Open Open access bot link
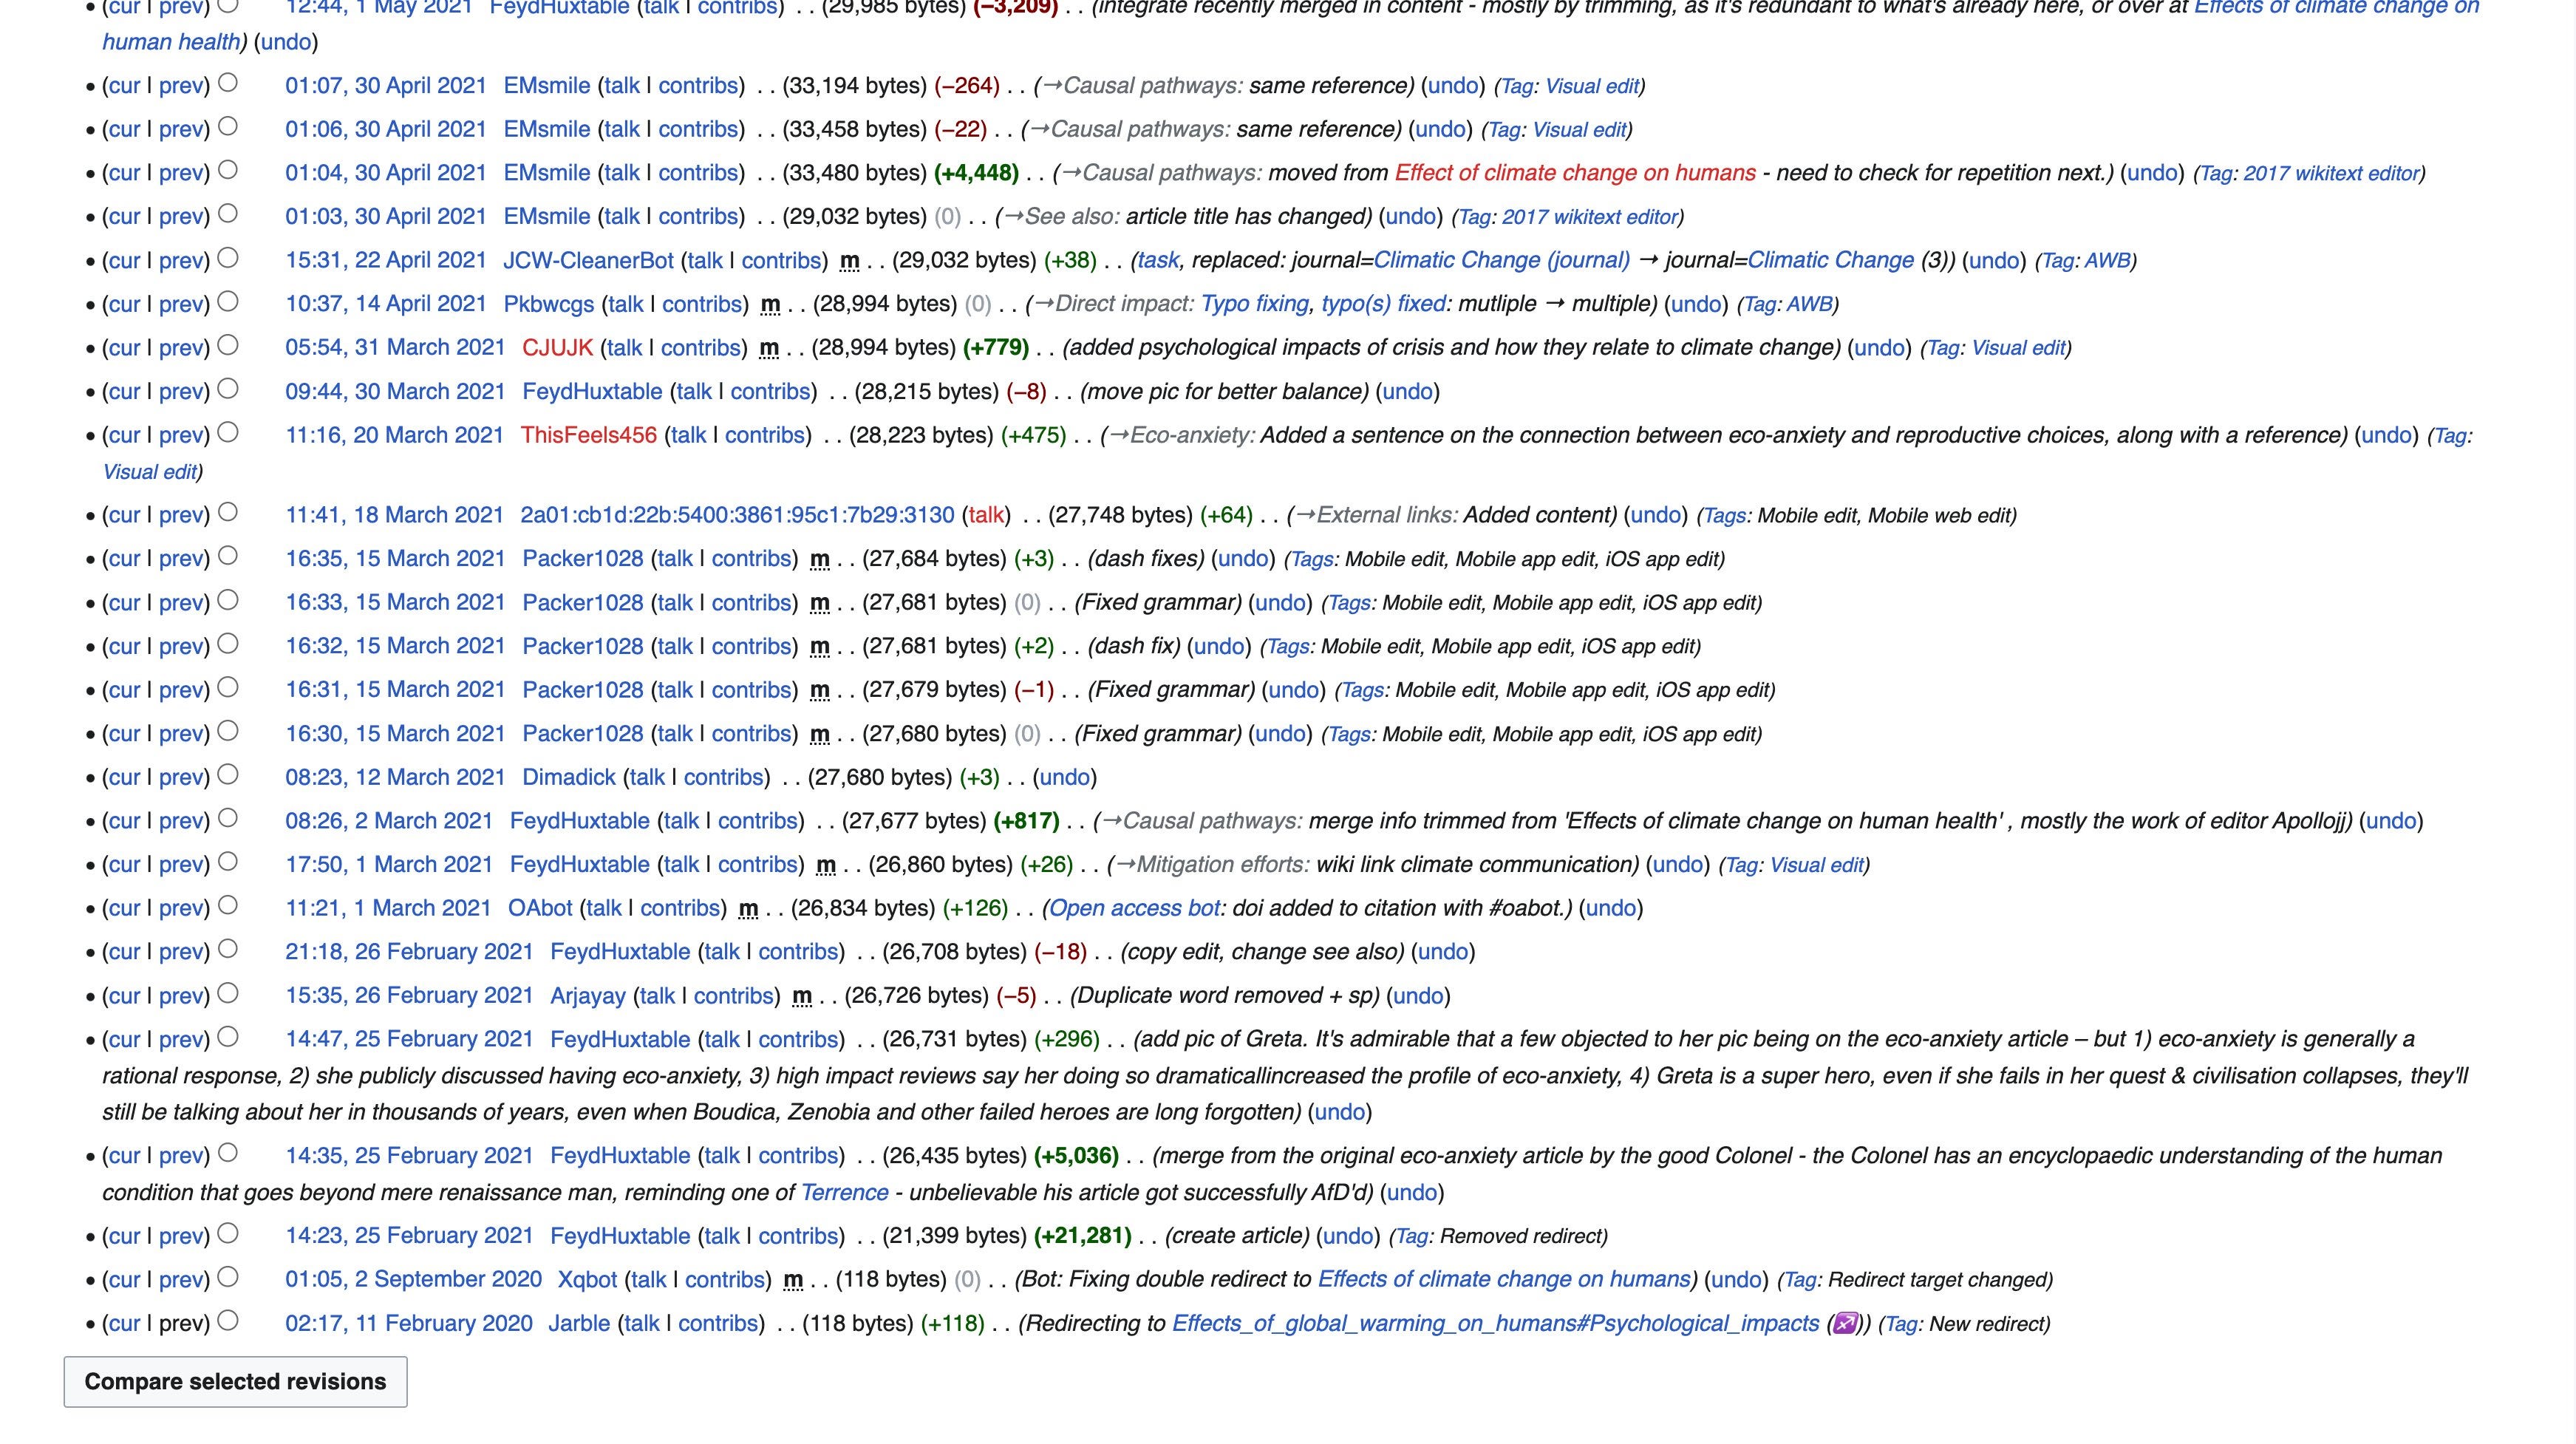The image size is (2576, 1444). (x=1134, y=908)
